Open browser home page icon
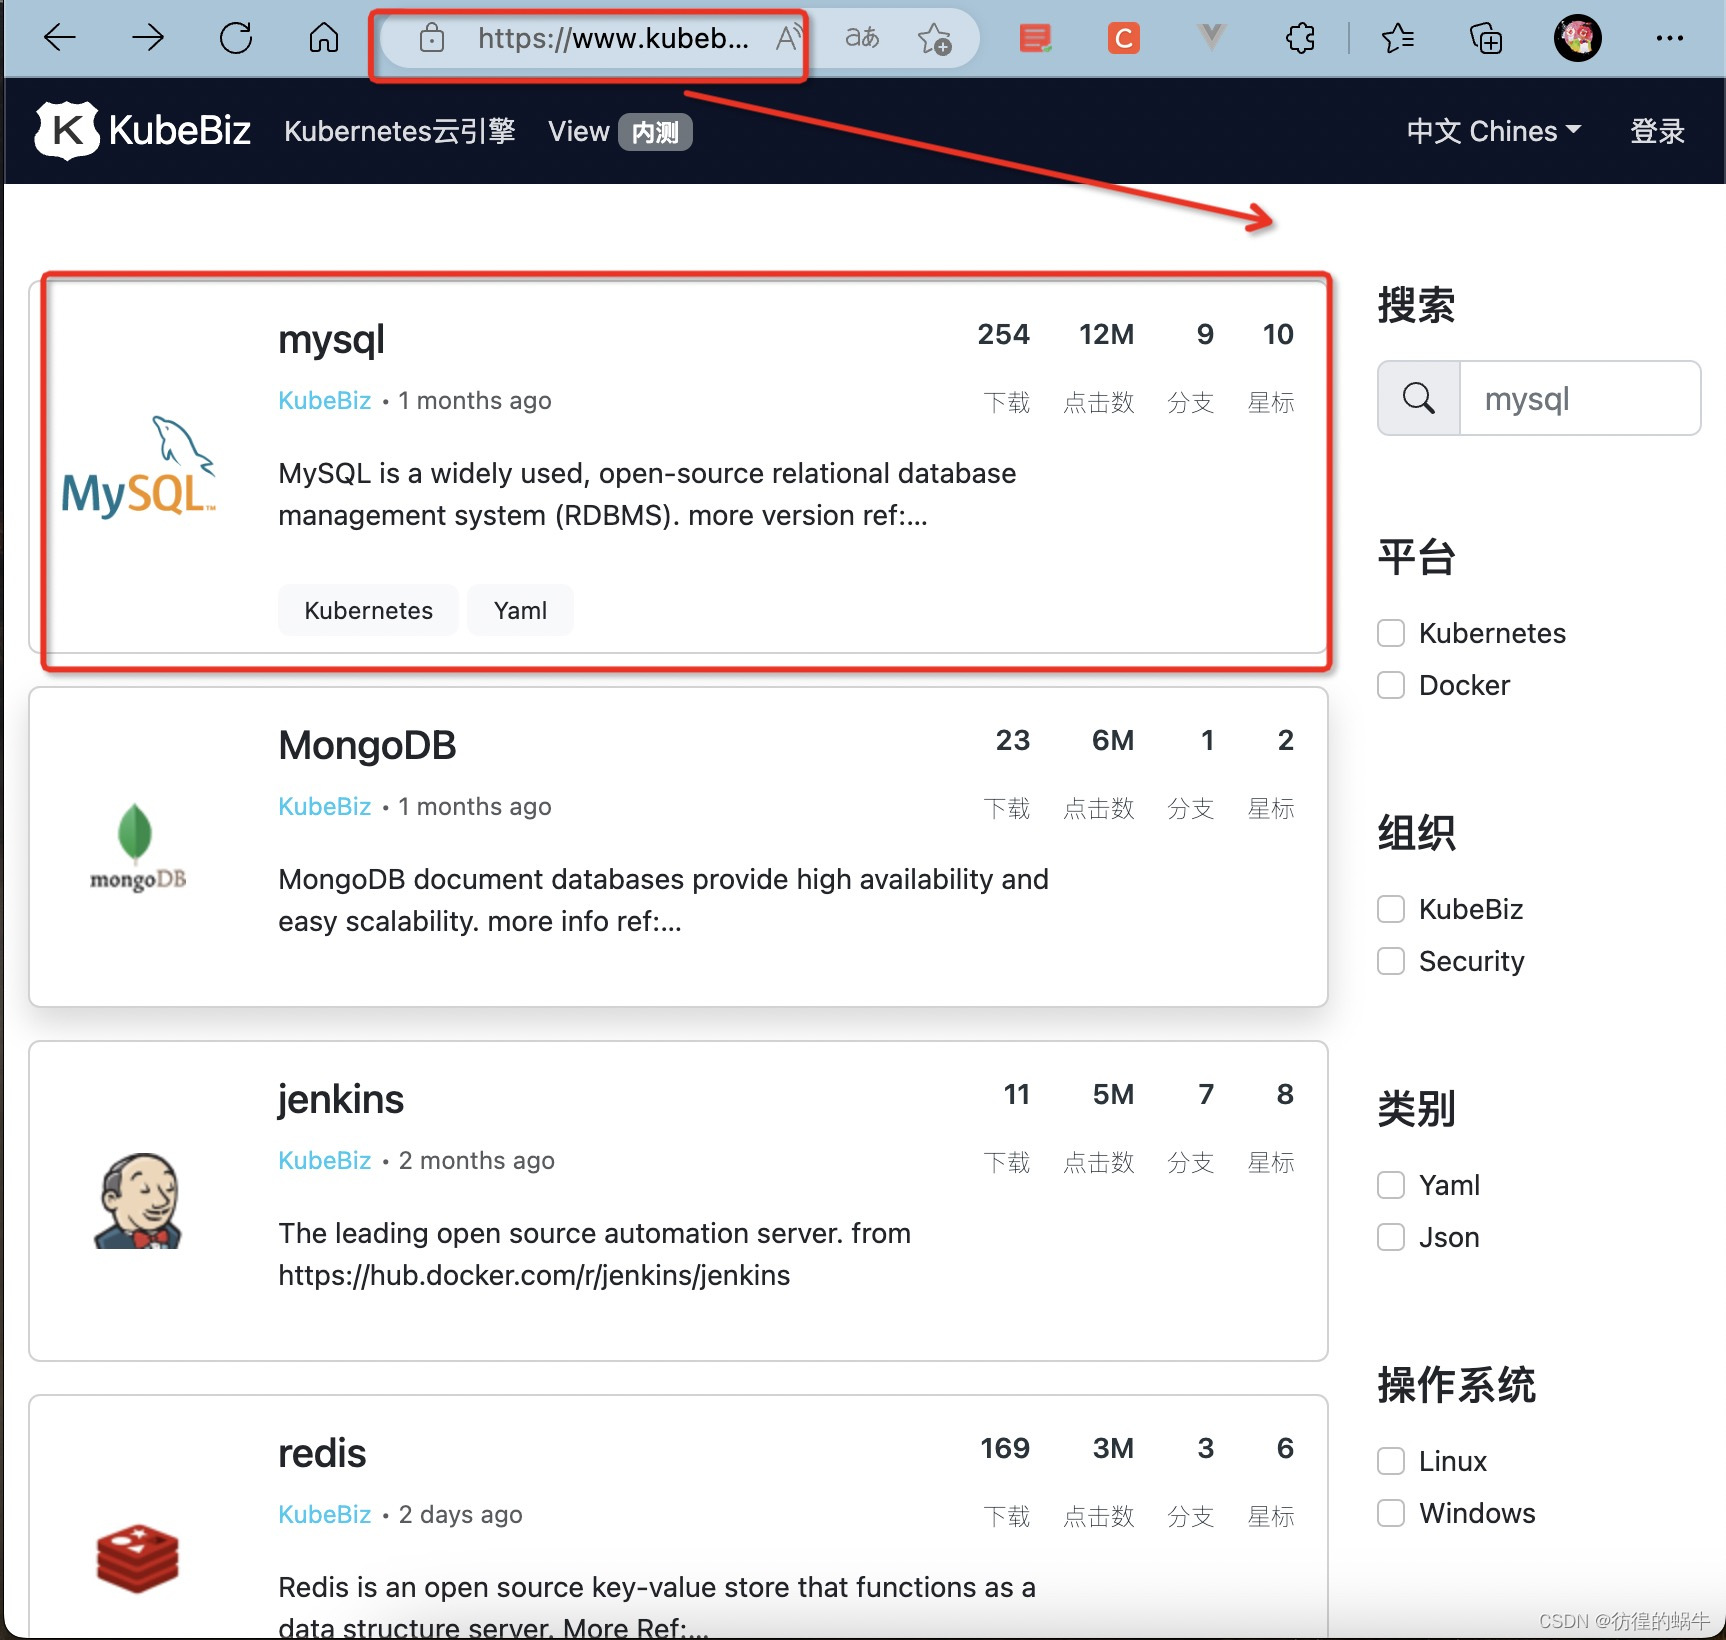Viewport: 1726px width, 1640px height. [324, 38]
